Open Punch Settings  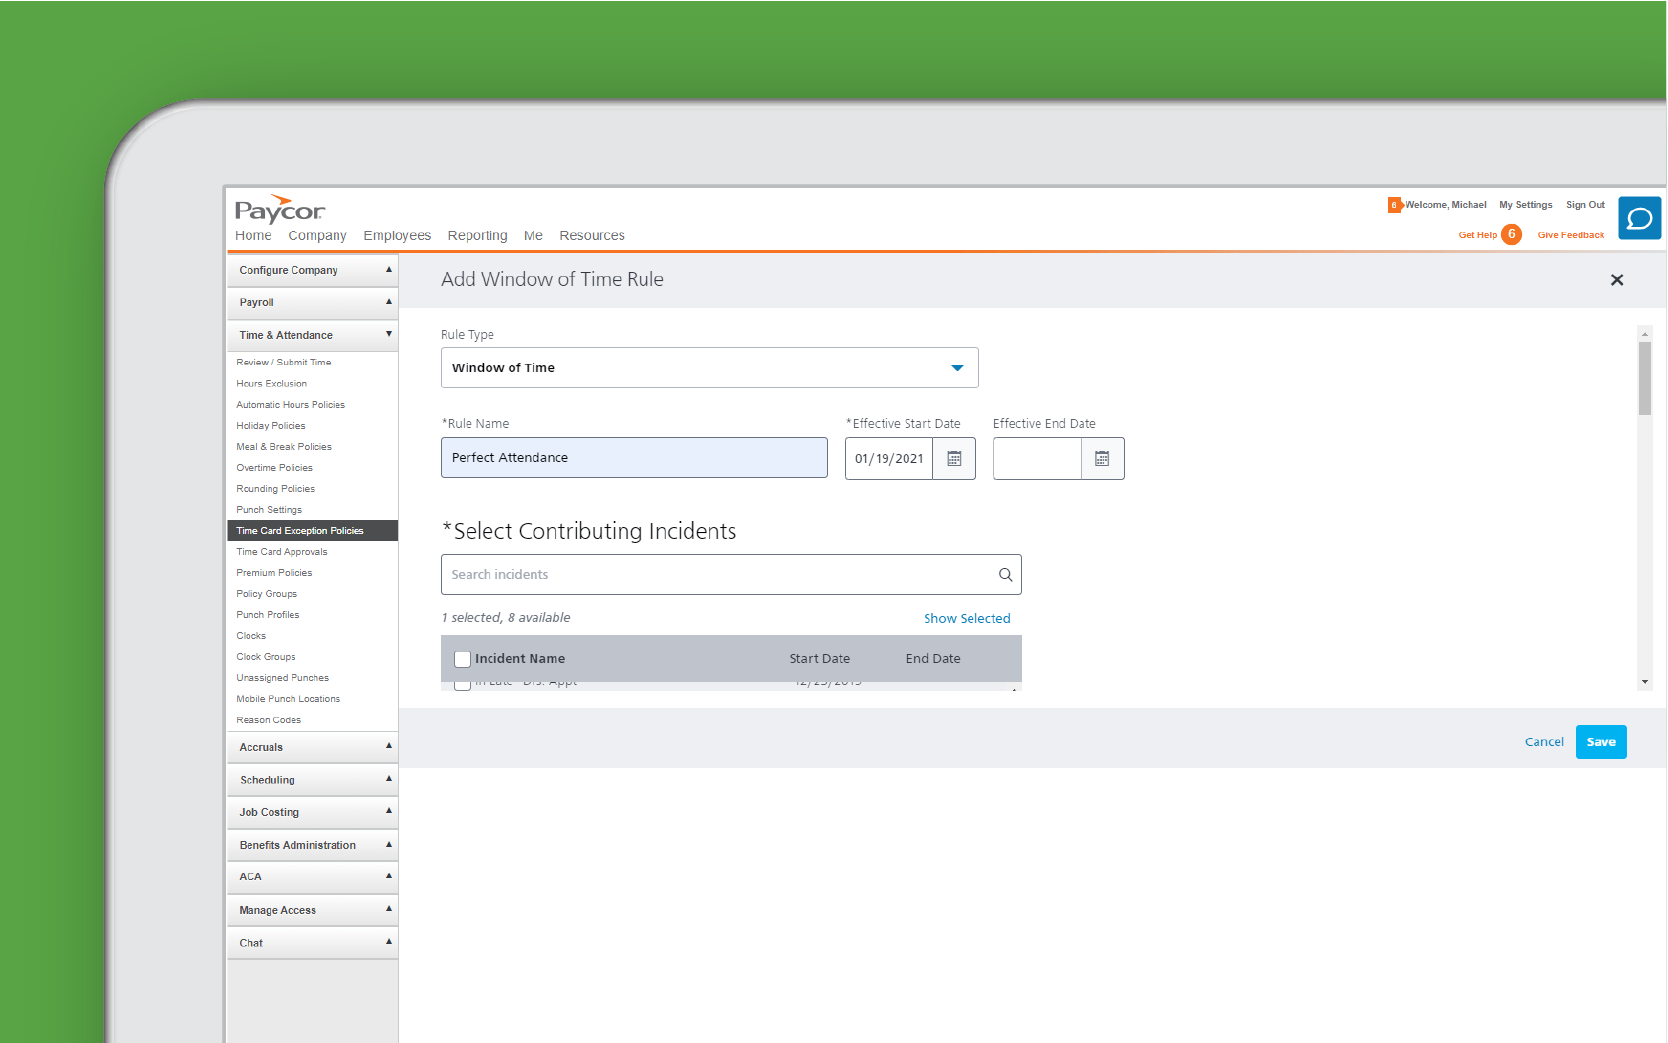(268, 510)
